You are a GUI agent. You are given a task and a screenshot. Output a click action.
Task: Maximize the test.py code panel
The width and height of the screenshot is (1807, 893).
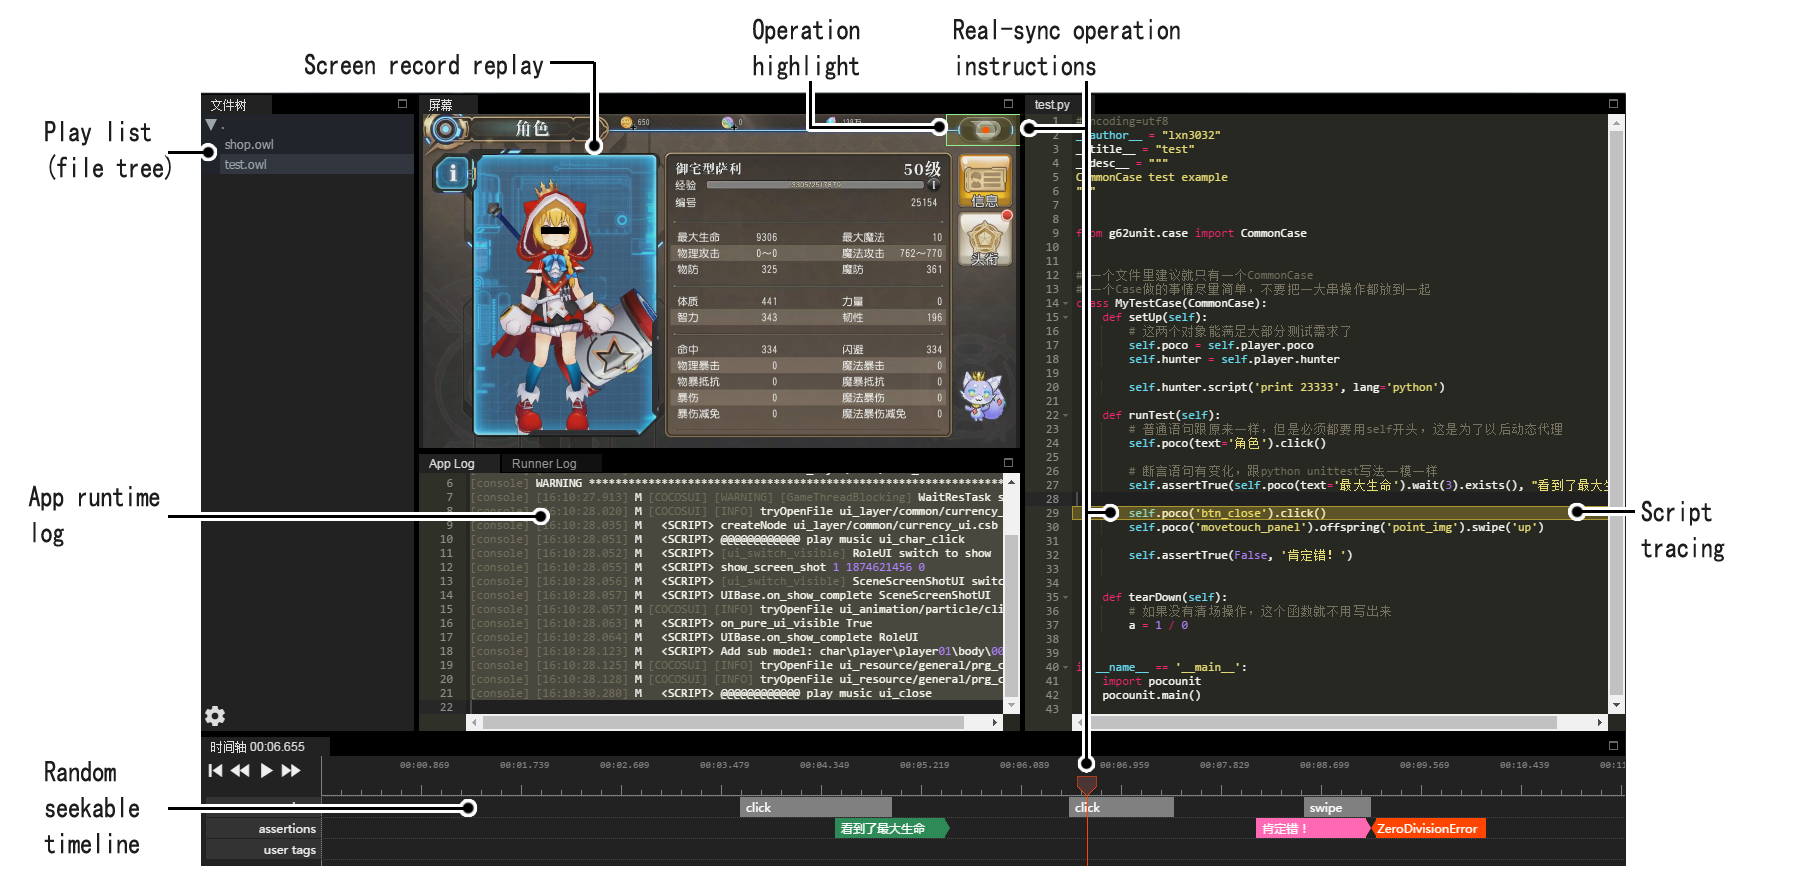click(x=1613, y=103)
